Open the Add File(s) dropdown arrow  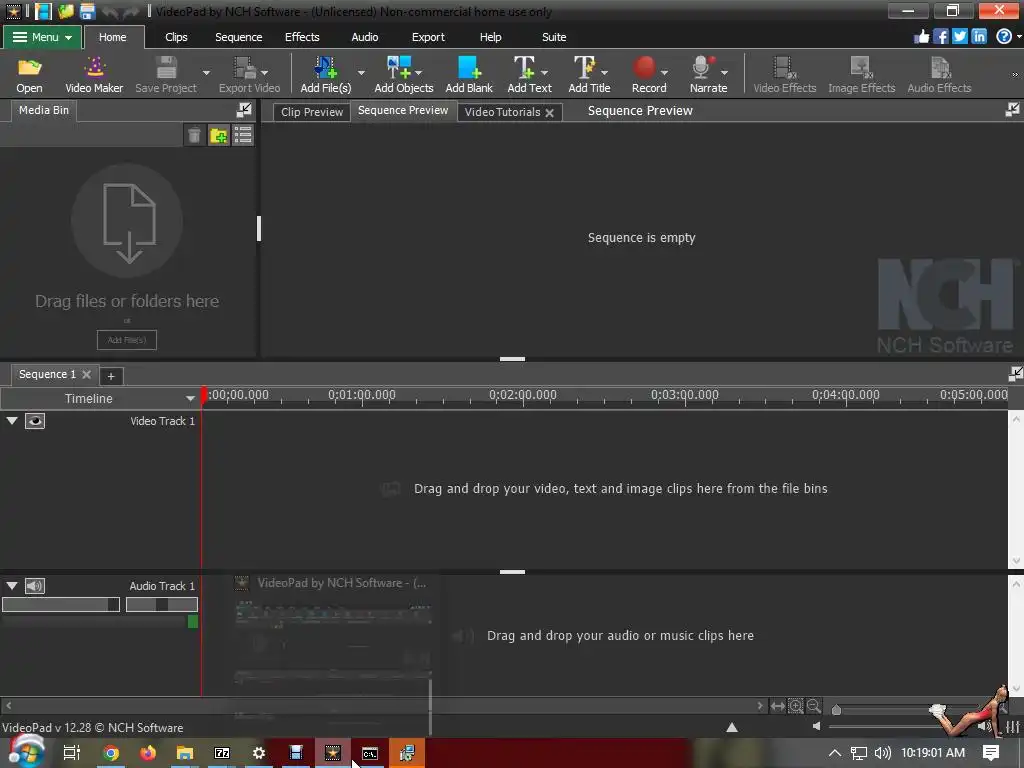(x=361, y=72)
